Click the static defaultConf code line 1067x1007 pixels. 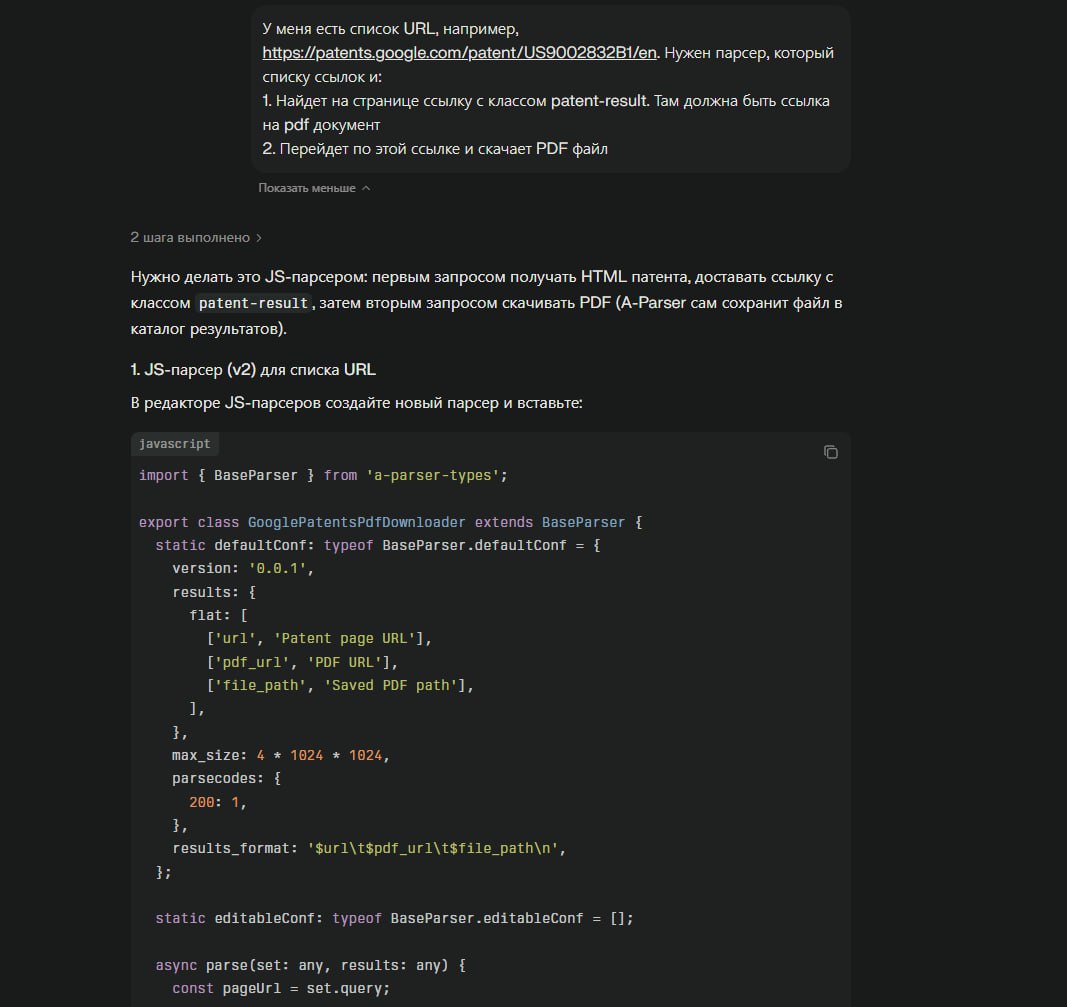(378, 546)
